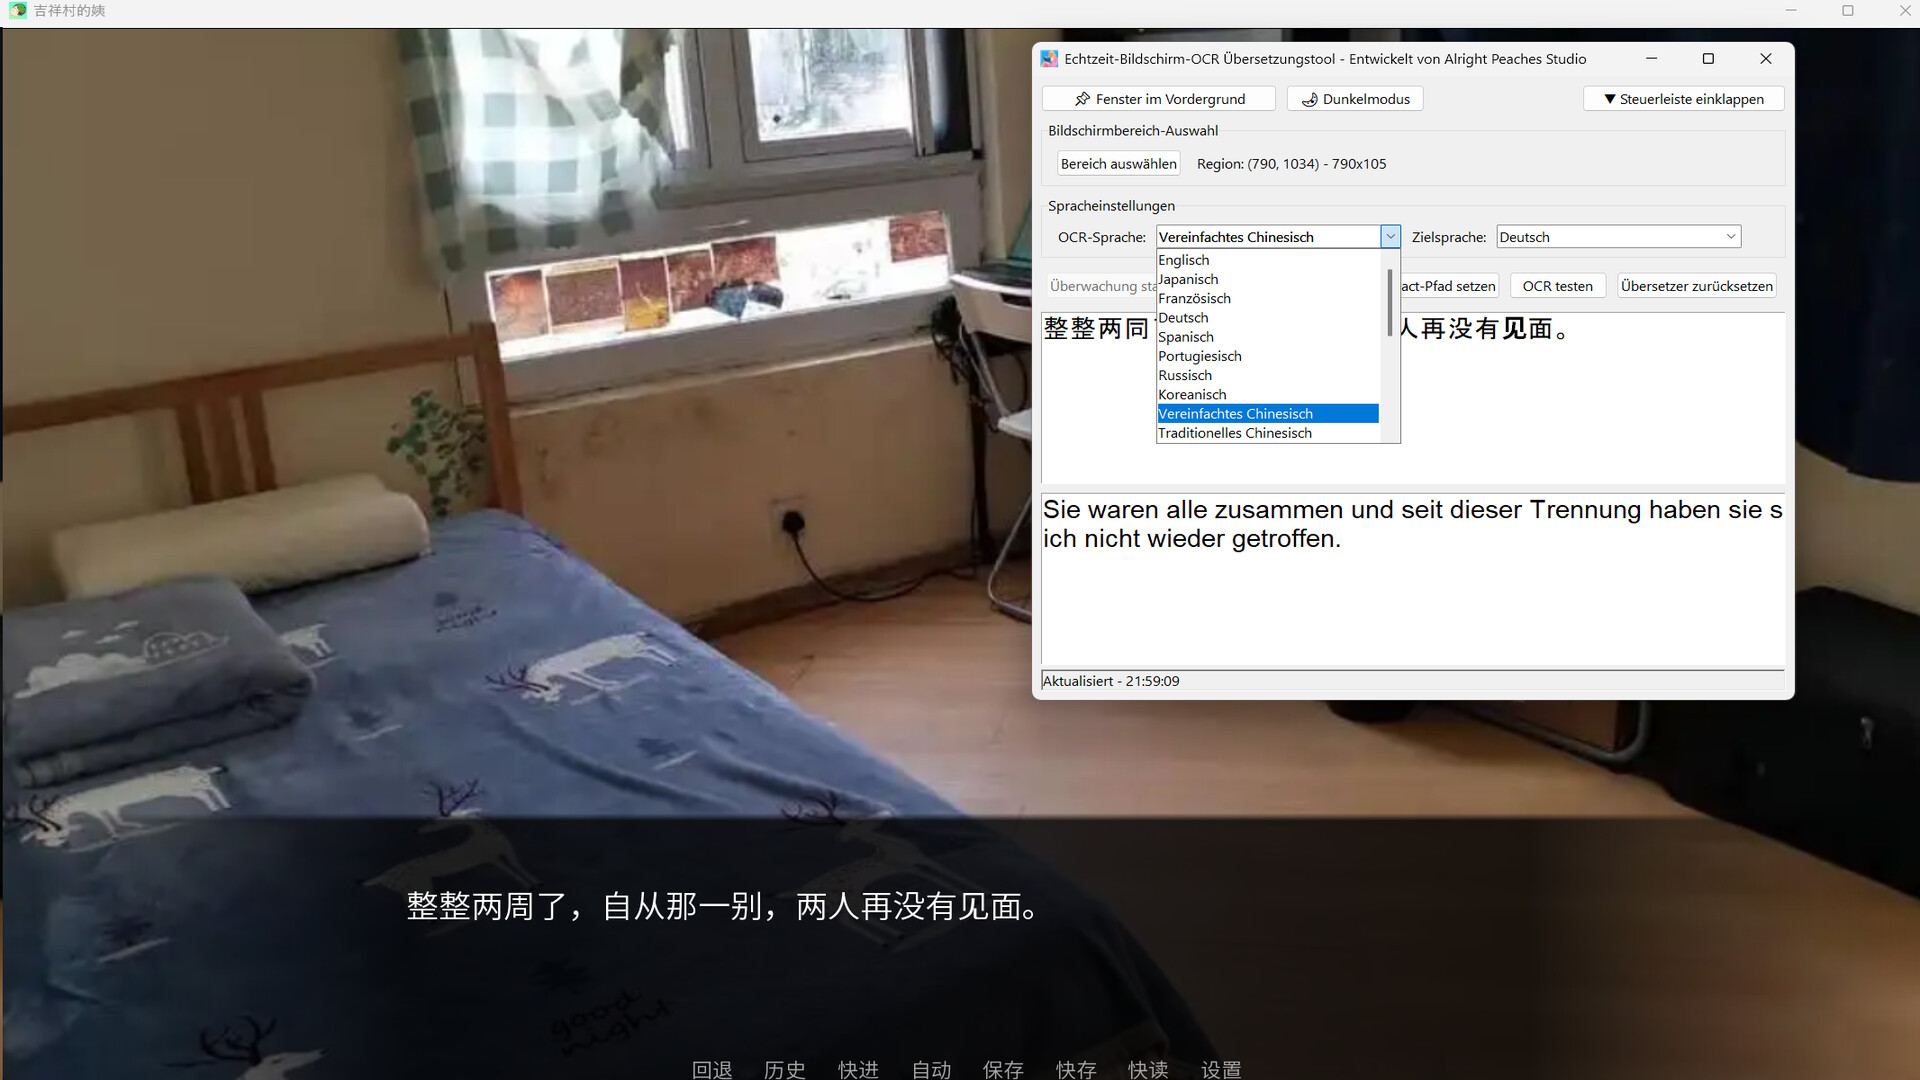Set path with Tesseract-Pfad setzen
The width and height of the screenshot is (1920, 1080).
(1449, 285)
